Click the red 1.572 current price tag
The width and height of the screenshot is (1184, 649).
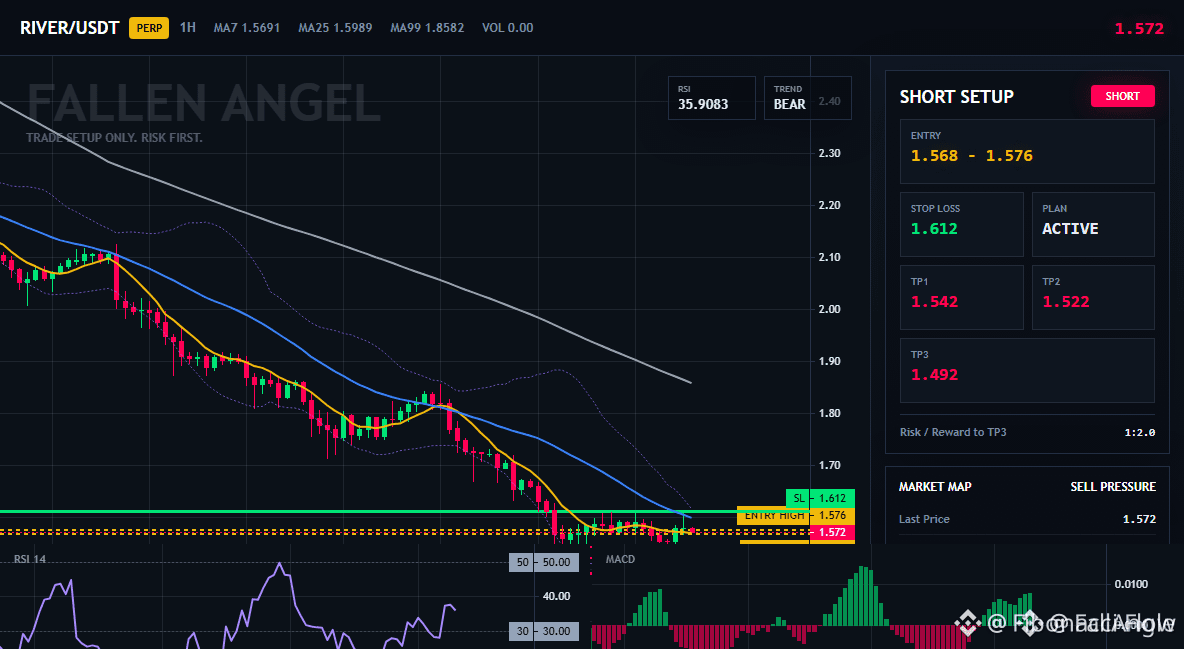[832, 533]
